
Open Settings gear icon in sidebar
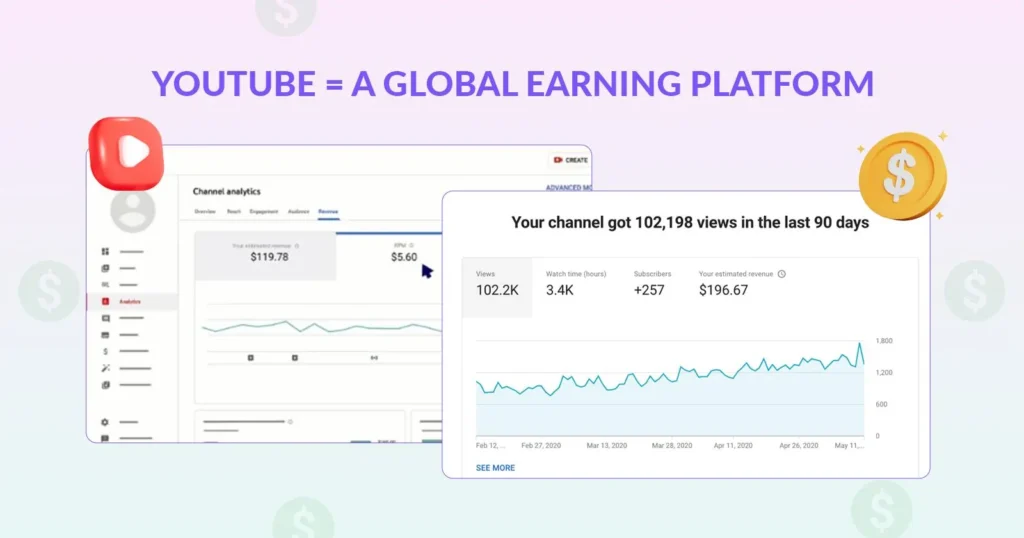tap(105, 422)
